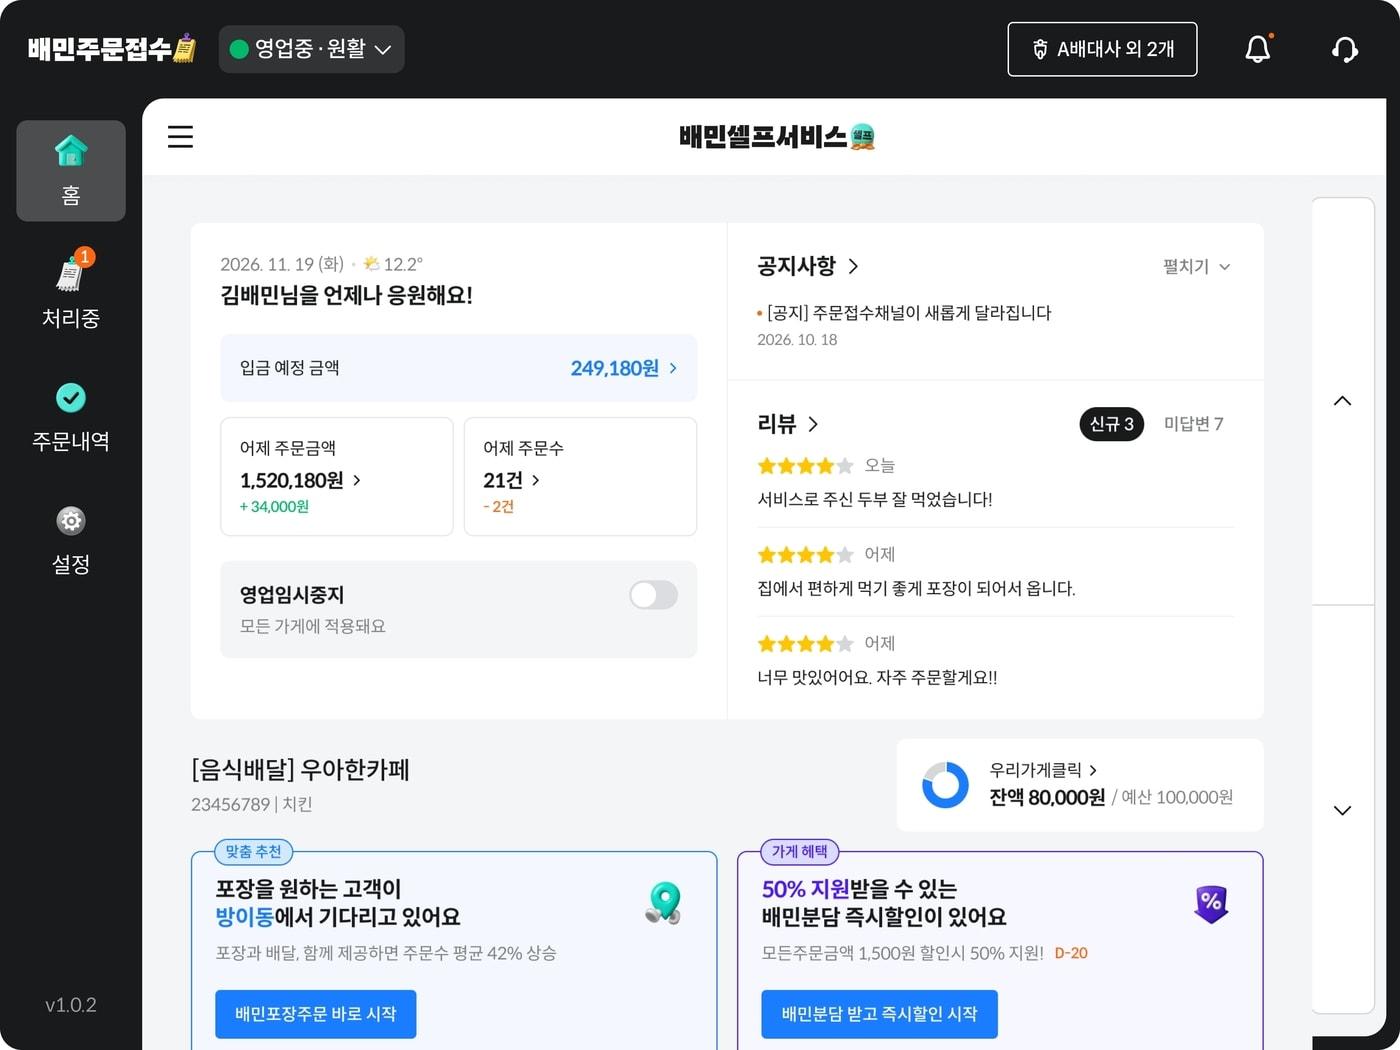The width and height of the screenshot is (1400, 1050).
Task: Click the 잔액 80,000원 balance text
Action: point(1047,797)
